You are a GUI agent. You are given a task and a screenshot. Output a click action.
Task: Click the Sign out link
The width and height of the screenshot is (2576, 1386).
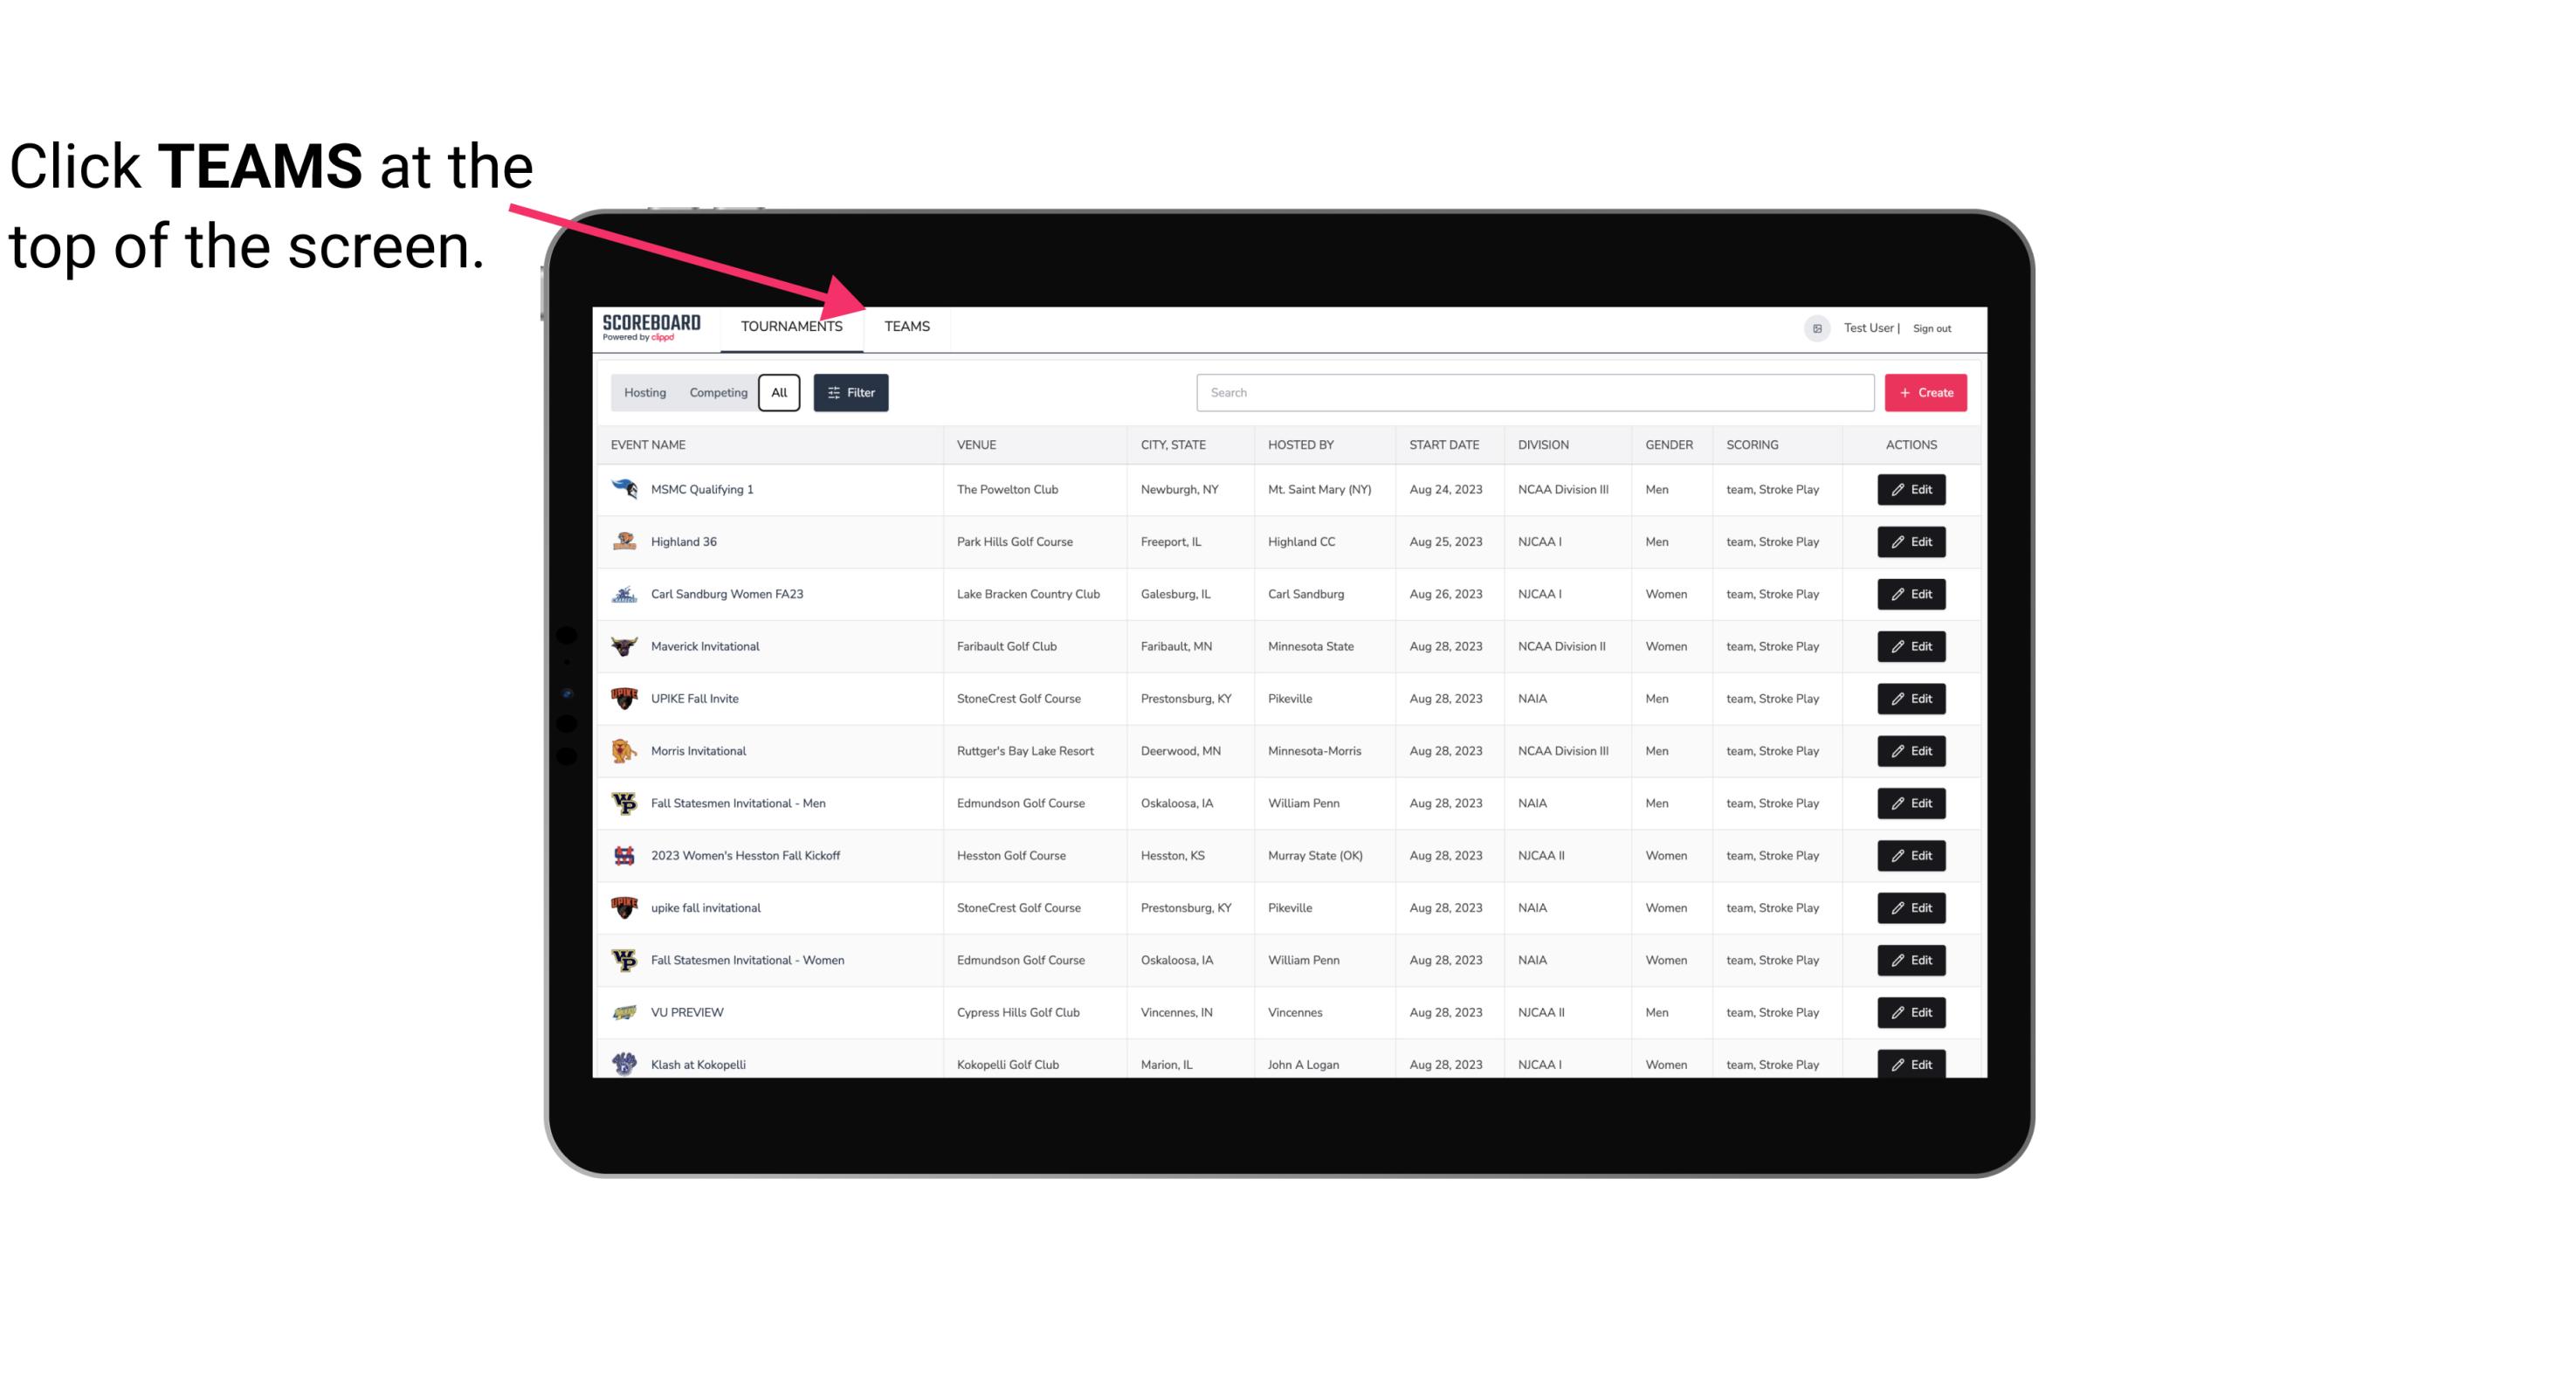tap(1930, 326)
